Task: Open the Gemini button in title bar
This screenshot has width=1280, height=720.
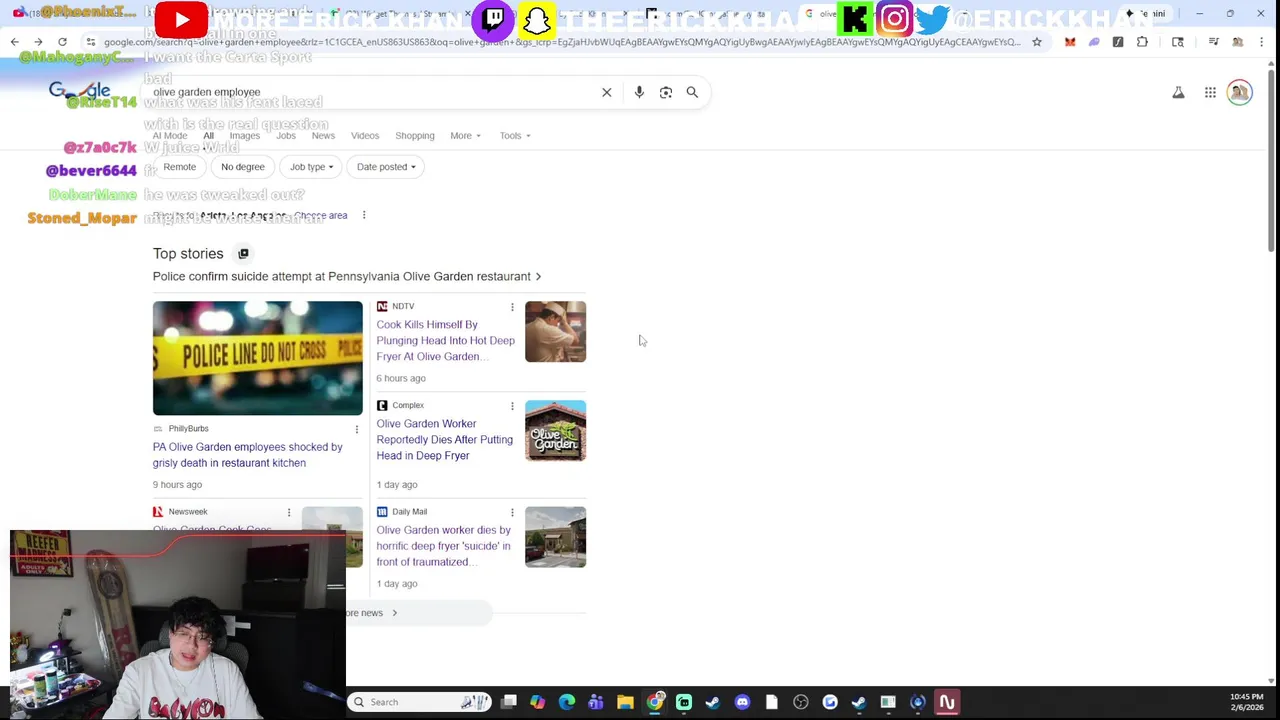Action: [1146, 13]
